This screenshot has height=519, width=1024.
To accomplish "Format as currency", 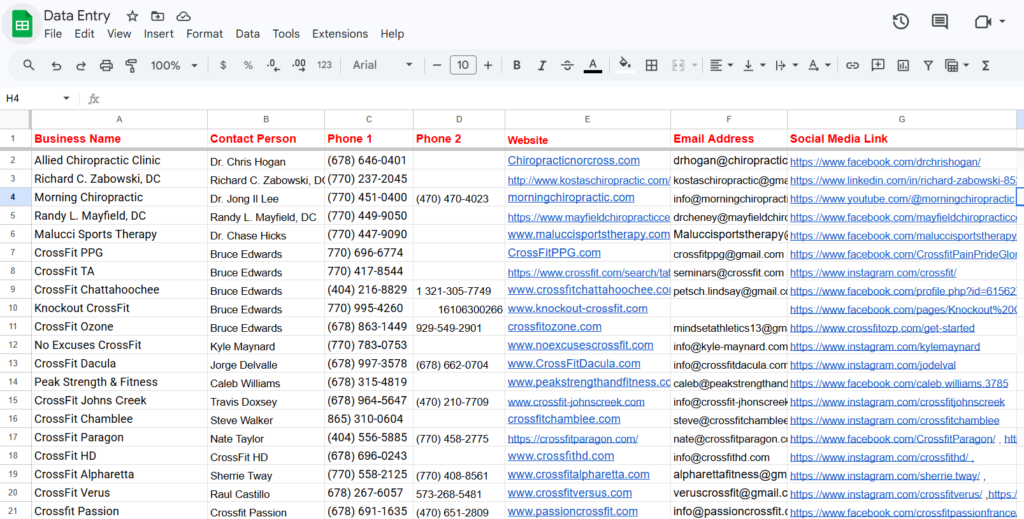I will tap(223, 65).
